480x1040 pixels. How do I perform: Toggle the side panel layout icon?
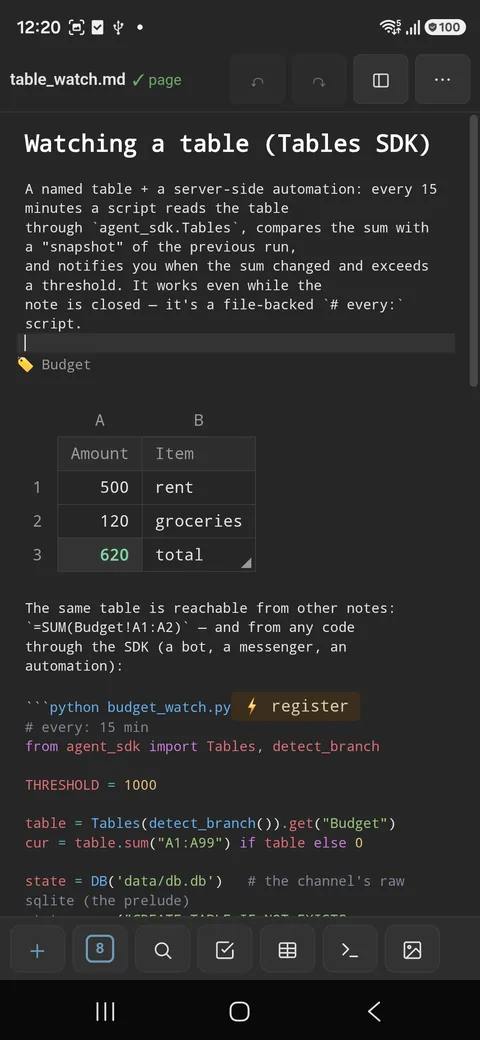(381, 80)
